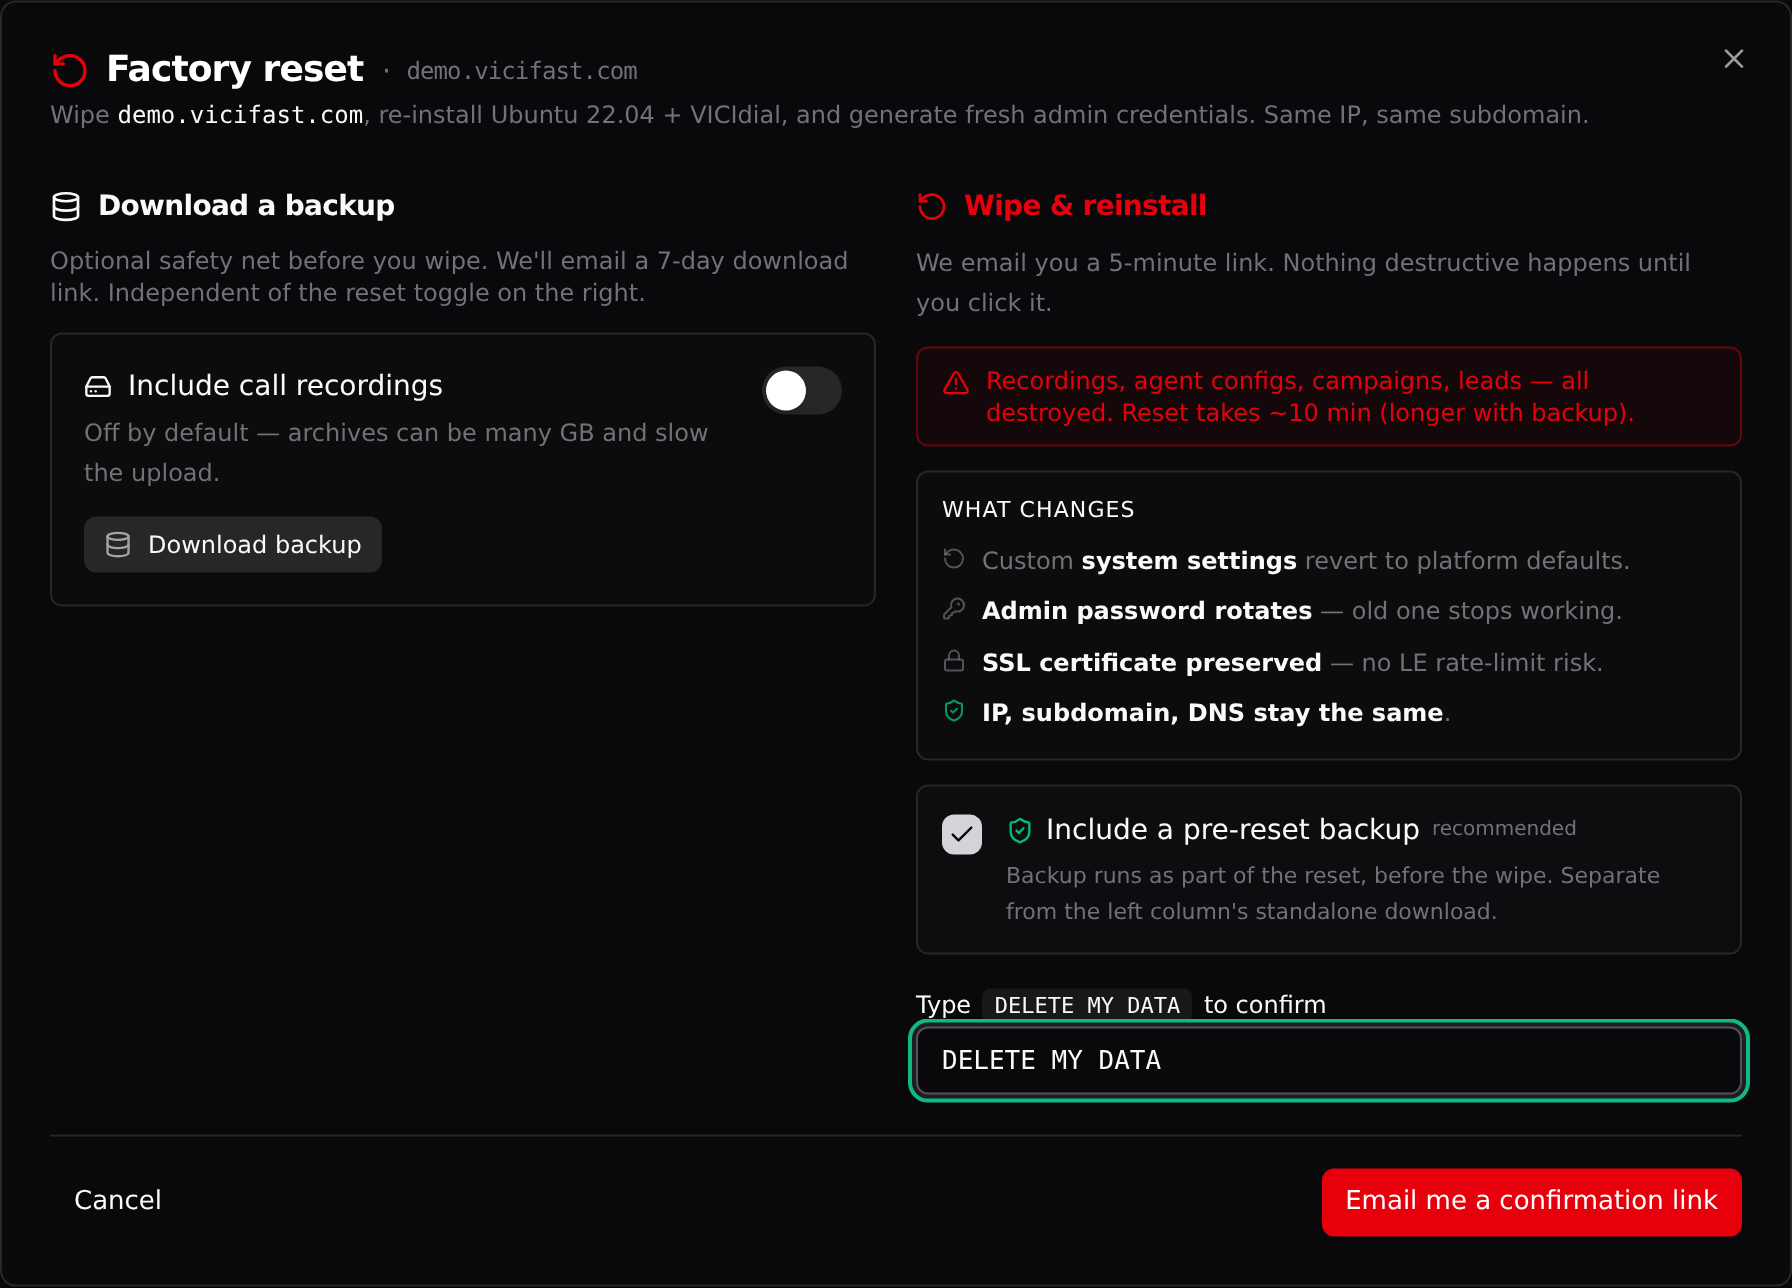Click the database icon beside Download a backup
Image resolution: width=1792 pixels, height=1288 pixels.
[x=66, y=206]
